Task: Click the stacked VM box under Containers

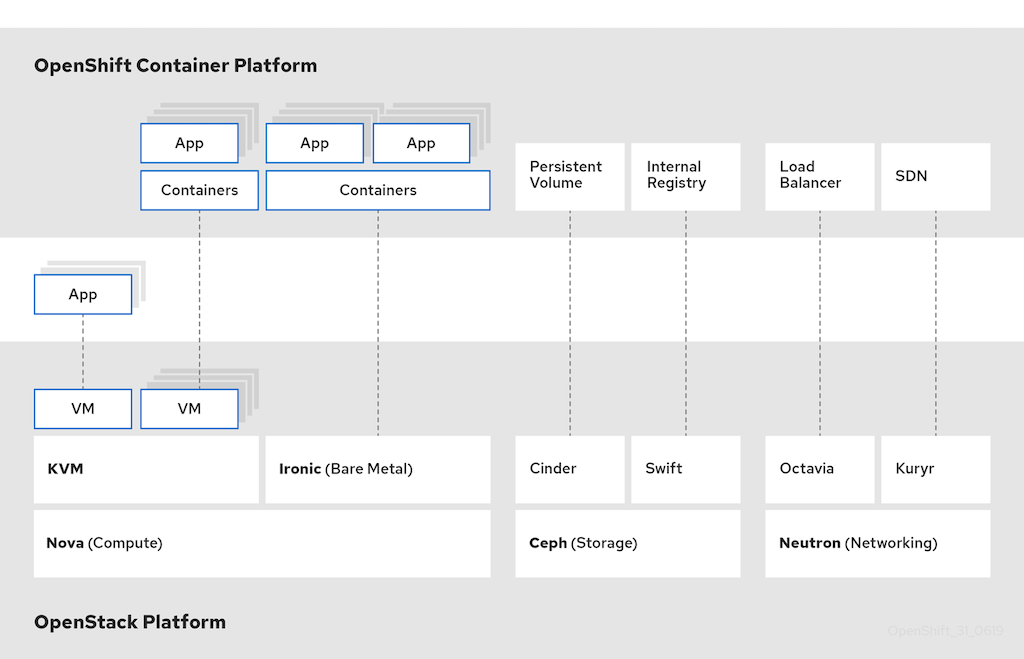Action: [189, 409]
